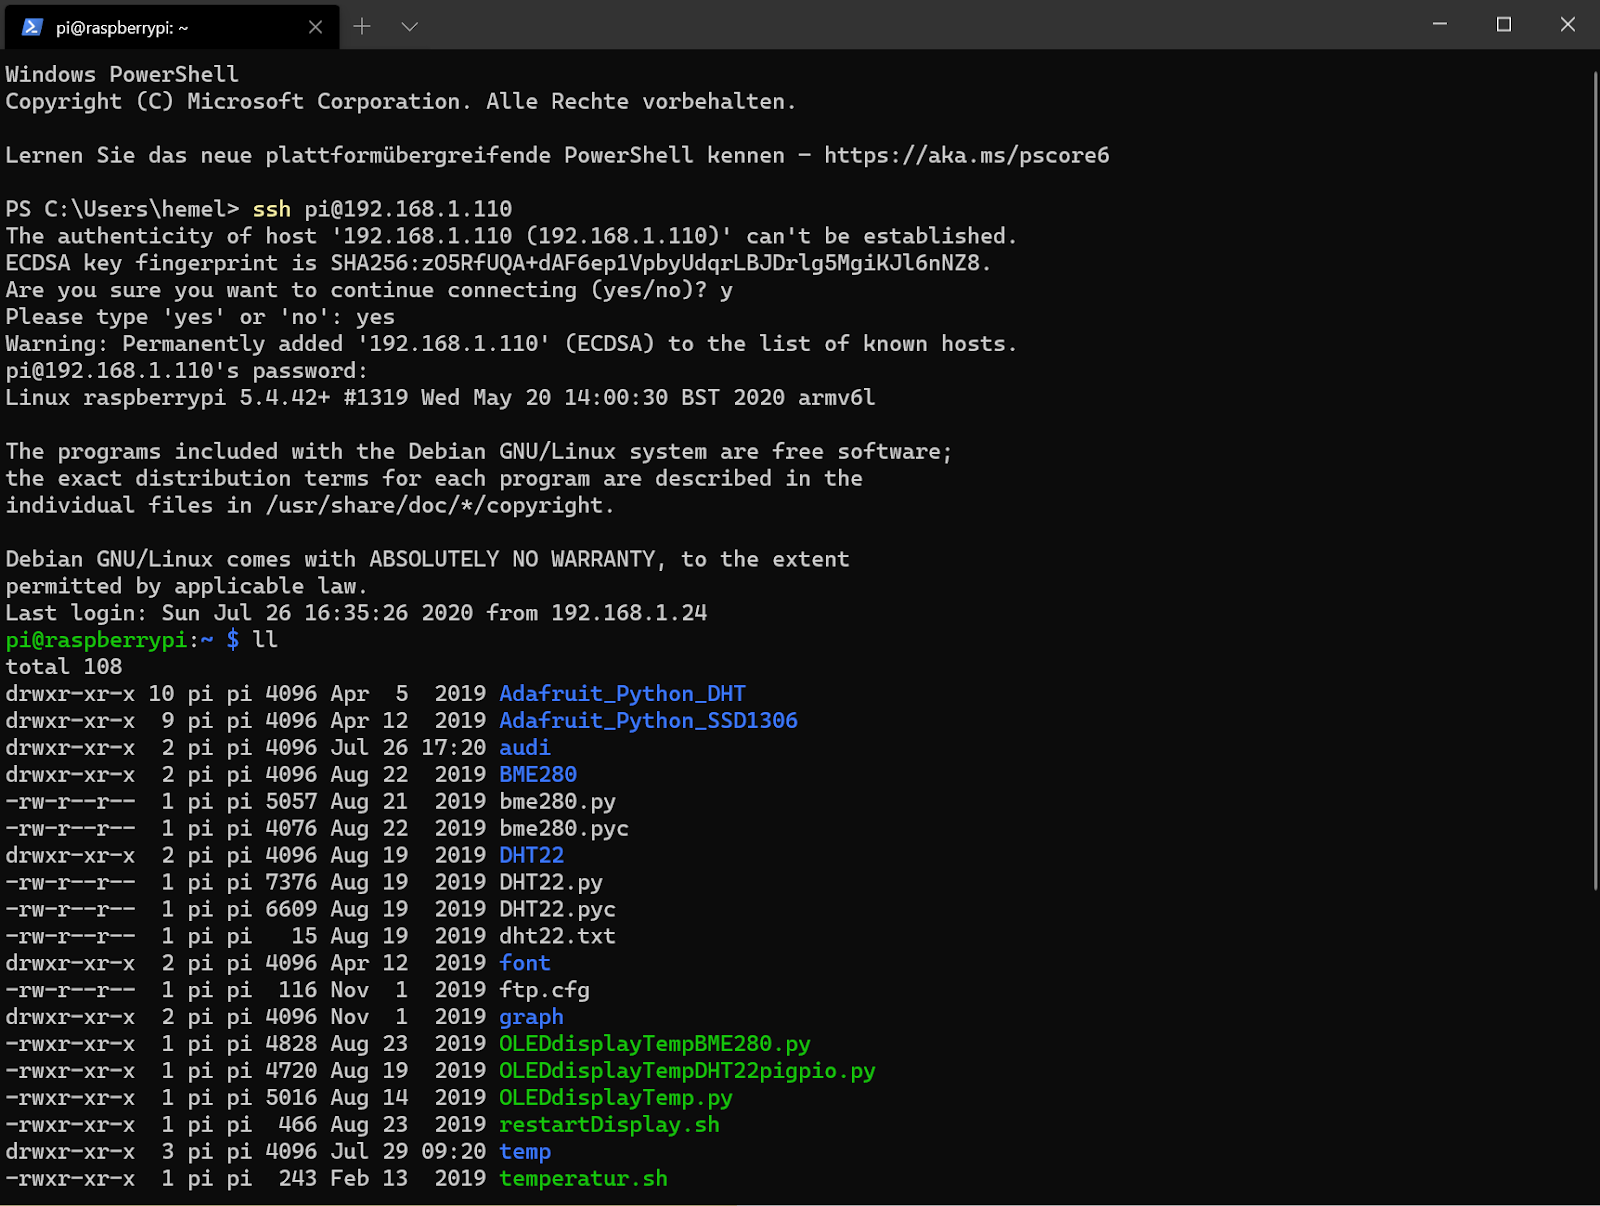Click the bme280.py file name
1600x1206 pixels.
(x=557, y=802)
